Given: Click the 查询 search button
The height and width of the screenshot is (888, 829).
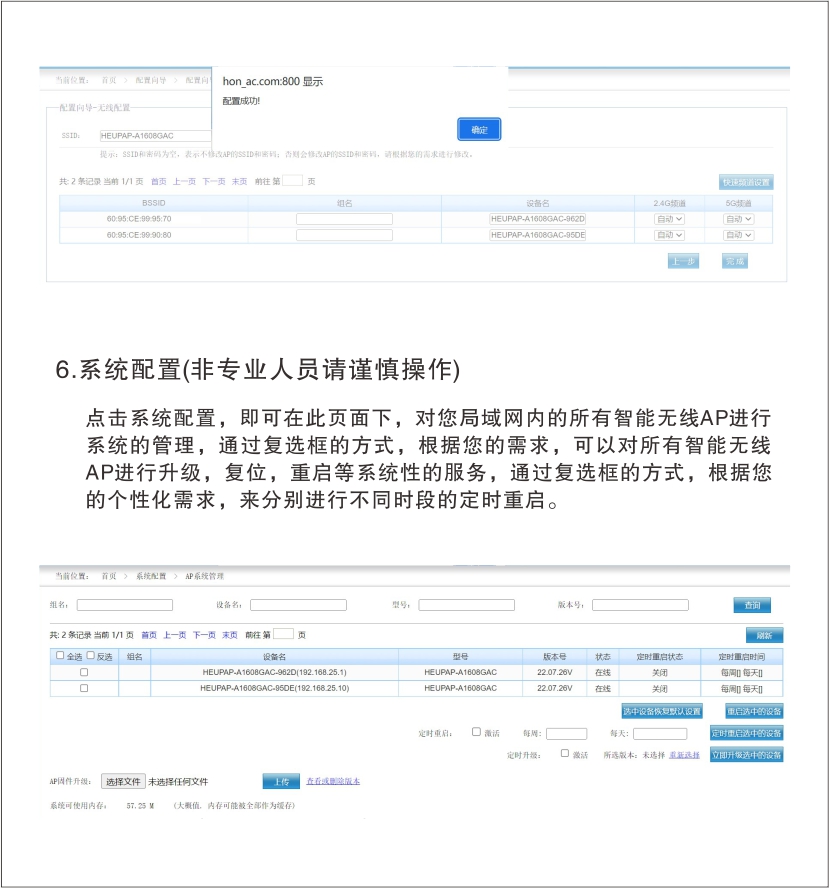Looking at the screenshot, I should 752,605.
